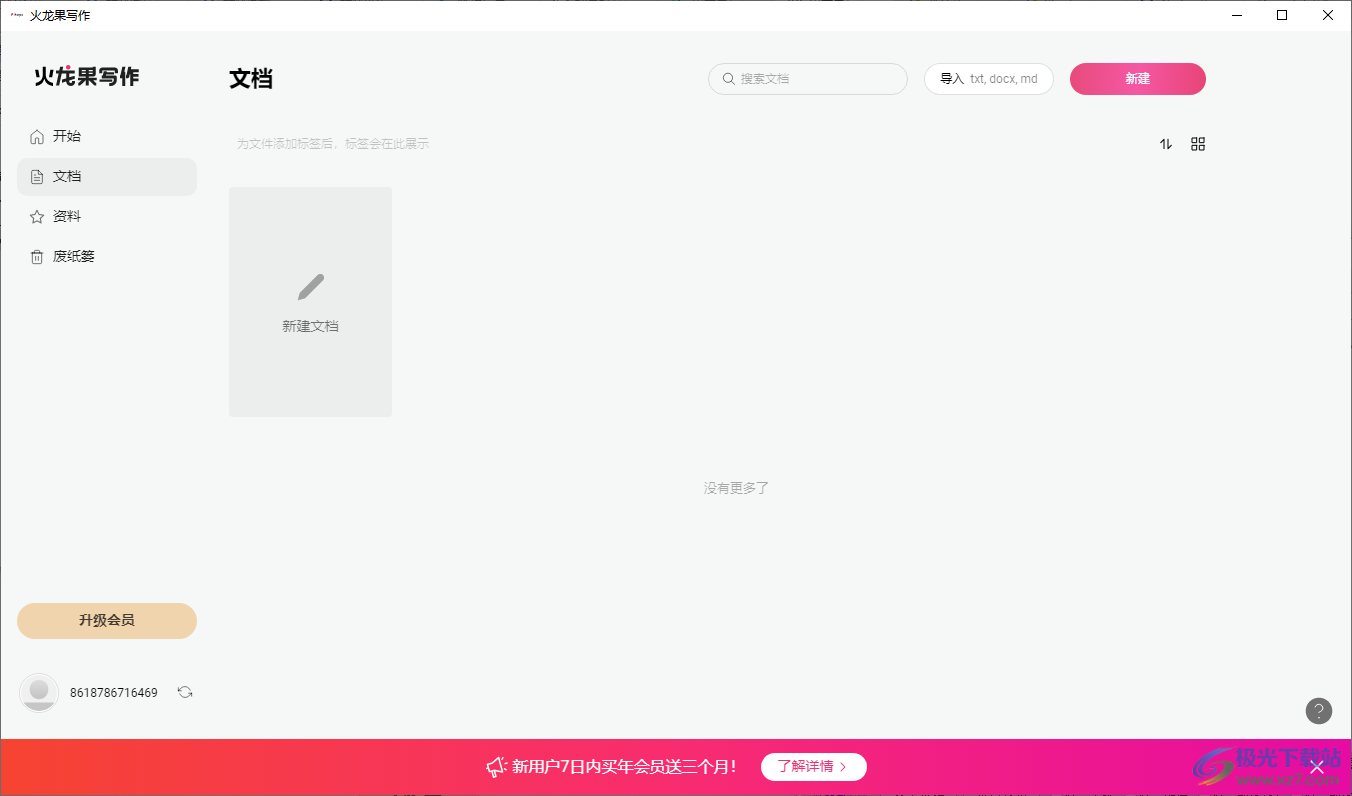1352x796 pixels.
Task: Click the 升级会员 button
Action: [107, 621]
